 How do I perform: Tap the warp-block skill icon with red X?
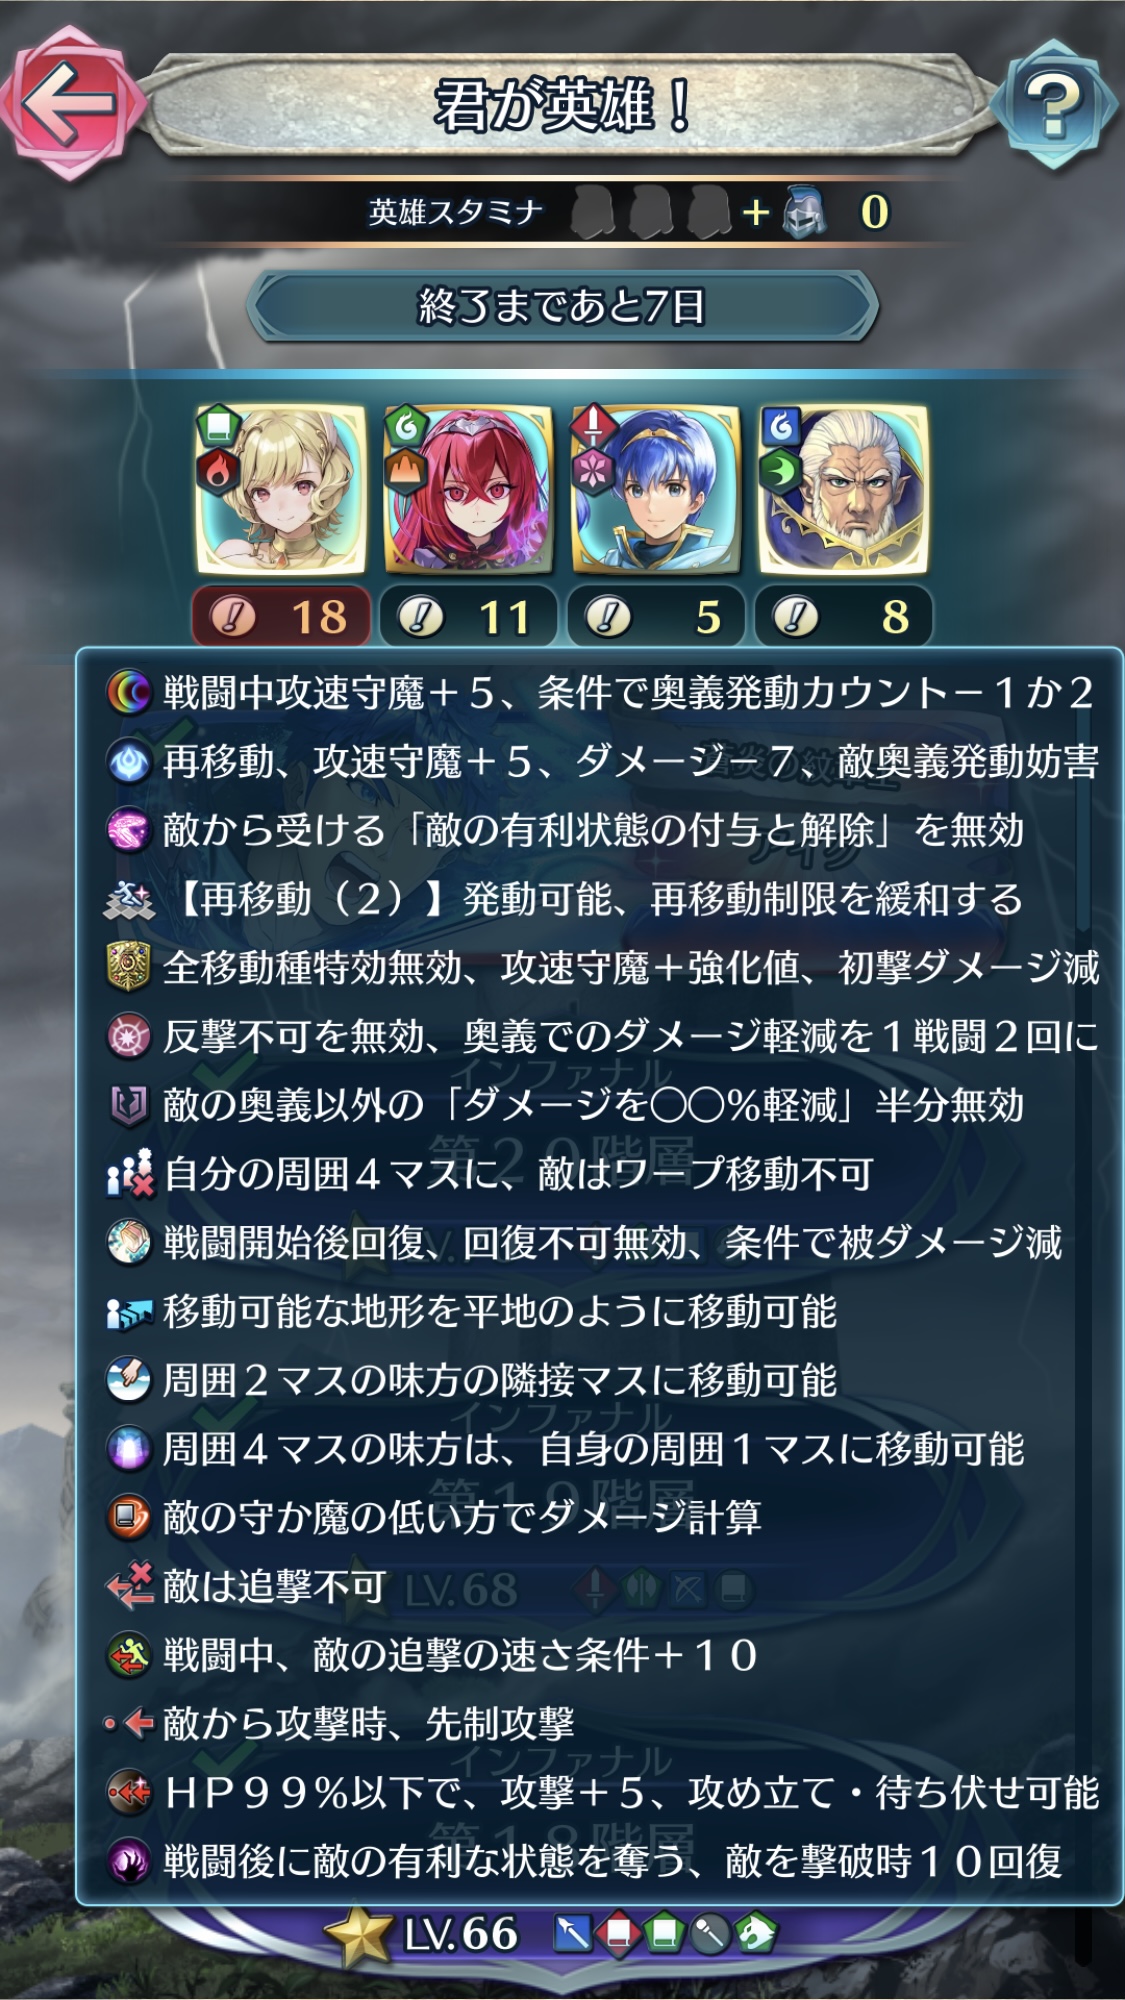(130, 1173)
